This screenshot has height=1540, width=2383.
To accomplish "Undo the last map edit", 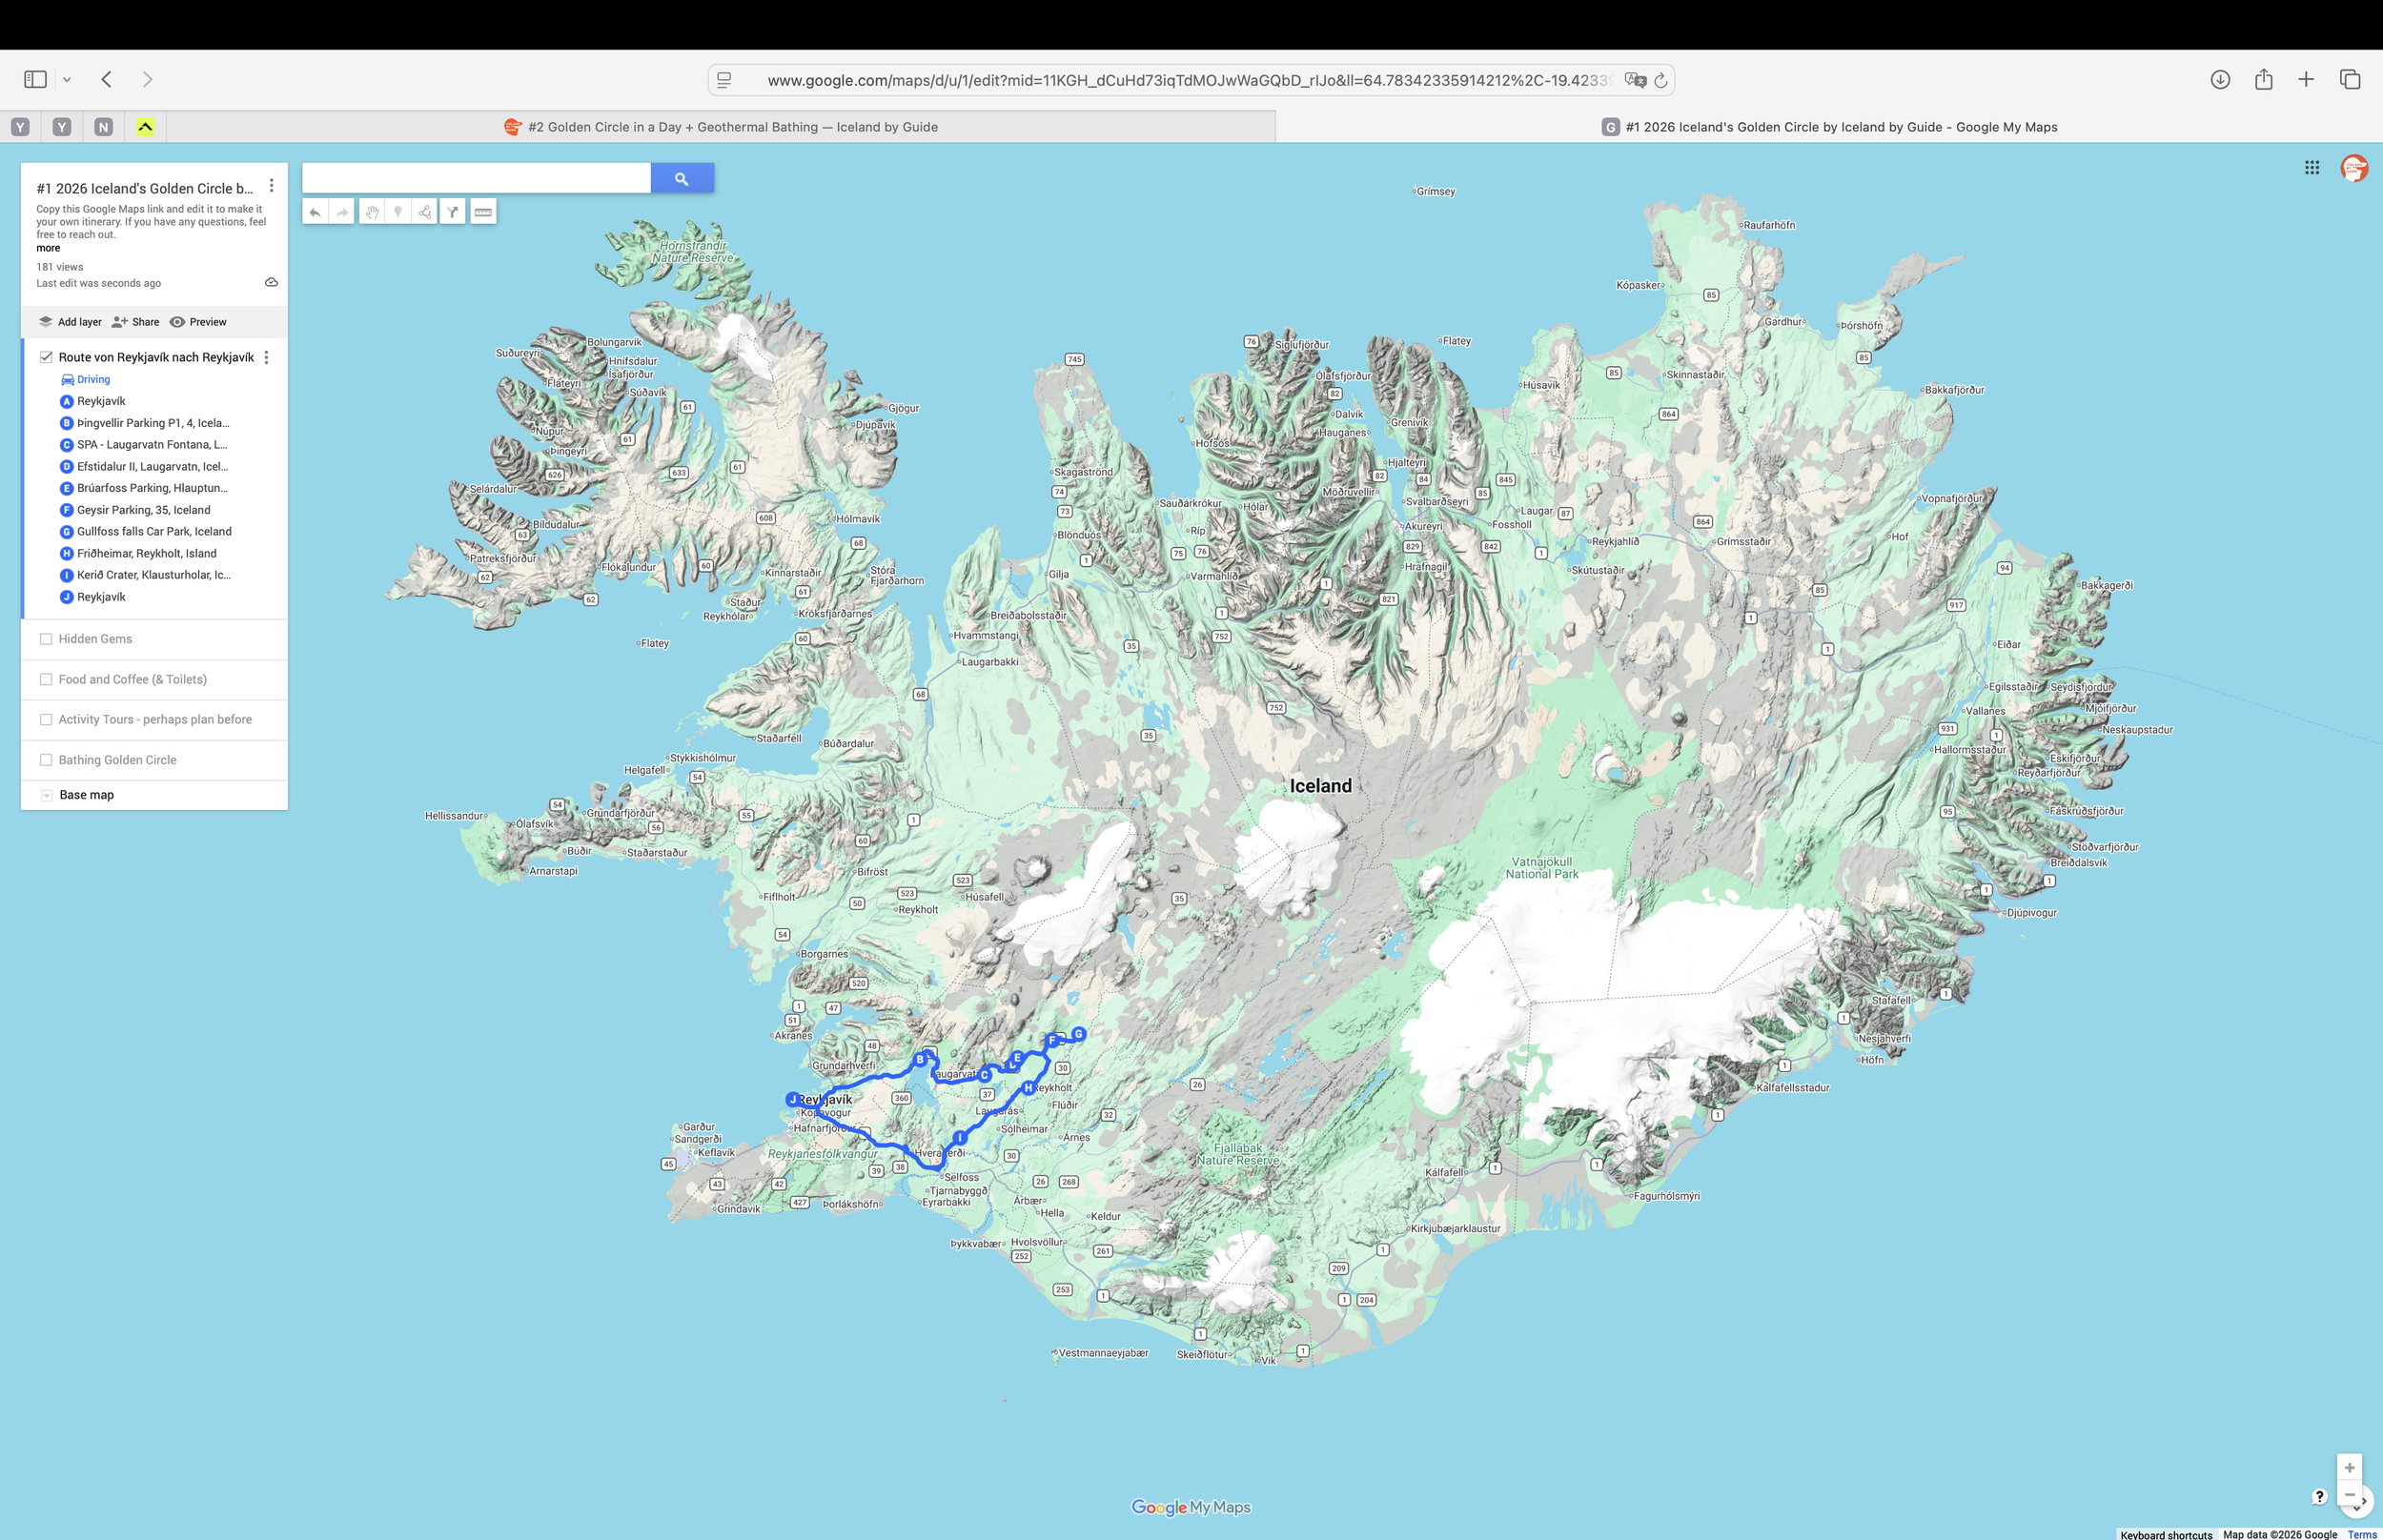I will tap(315, 212).
